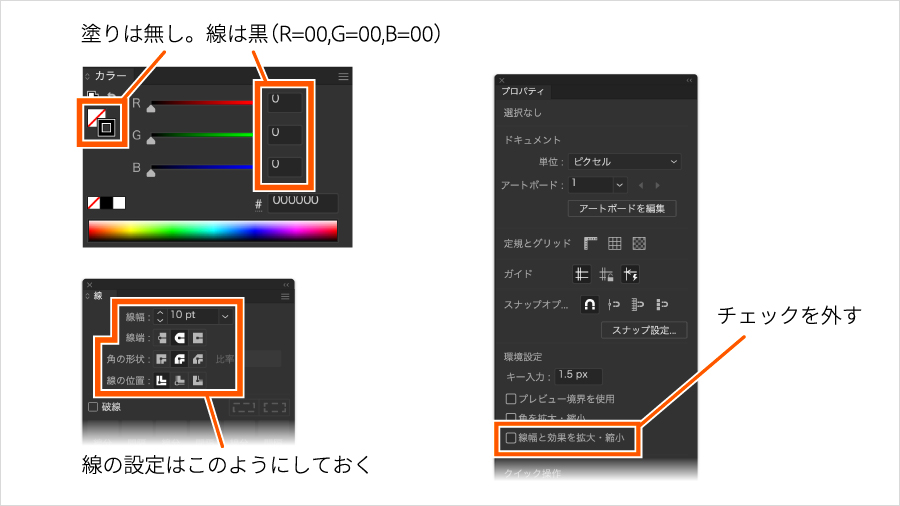The height and width of the screenshot is (506, 900).
Task: Open 線 panel hamburger menu
Action: tap(285, 297)
